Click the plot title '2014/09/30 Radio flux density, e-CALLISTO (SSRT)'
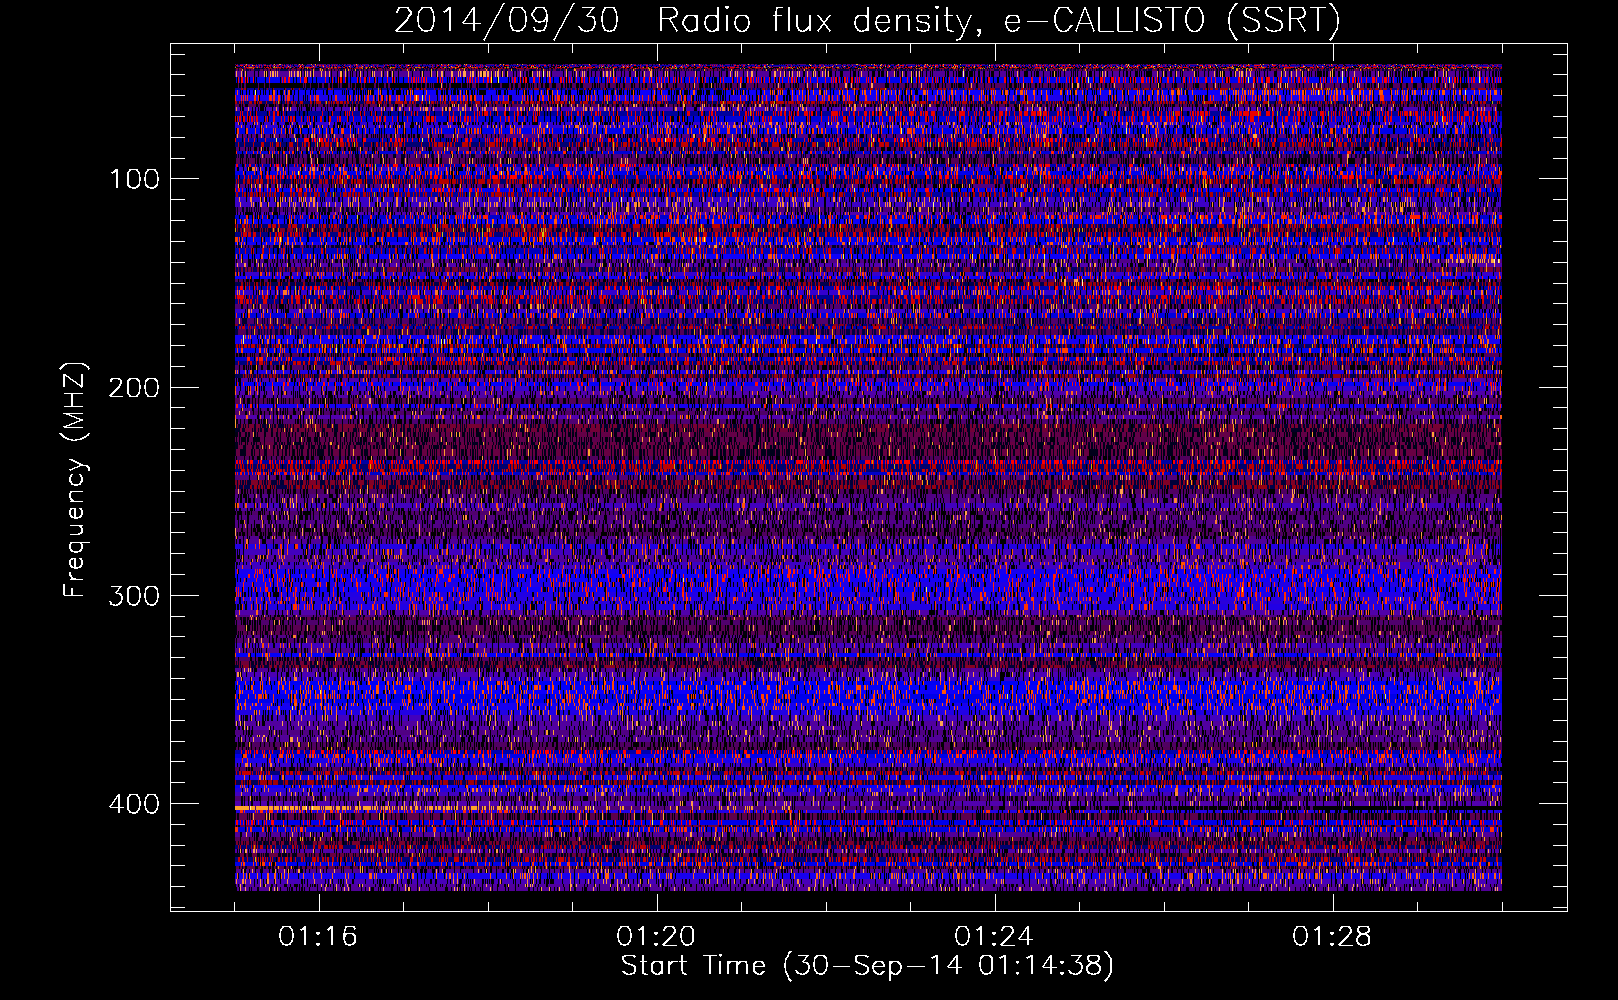Image resolution: width=1618 pixels, height=1000 pixels. pos(867,20)
